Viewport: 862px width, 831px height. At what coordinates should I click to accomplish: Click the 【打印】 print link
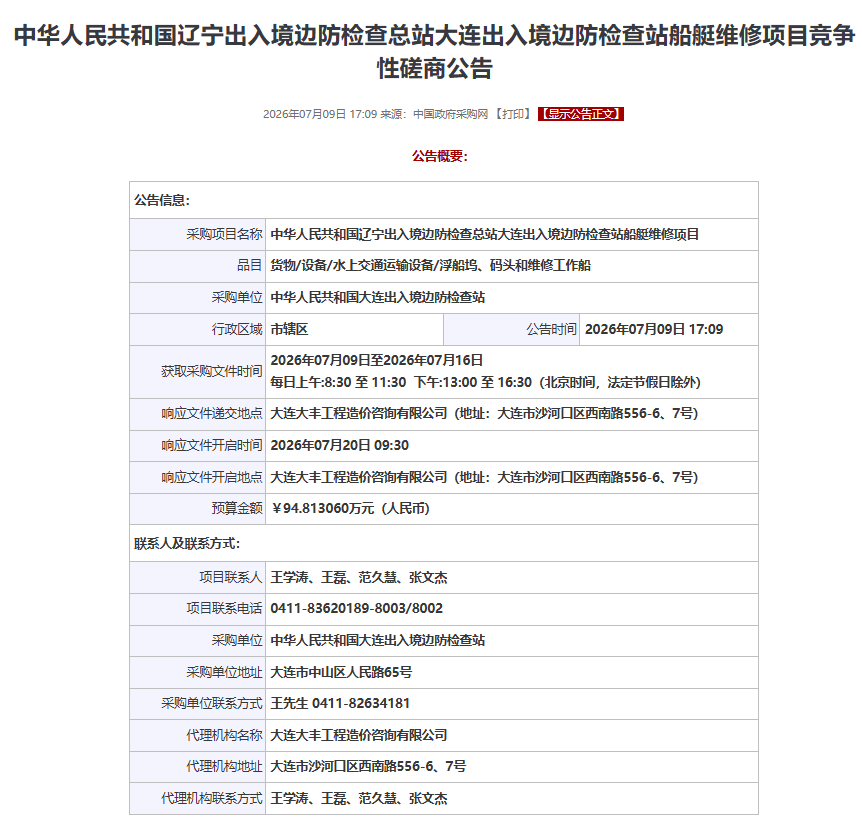point(512,114)
